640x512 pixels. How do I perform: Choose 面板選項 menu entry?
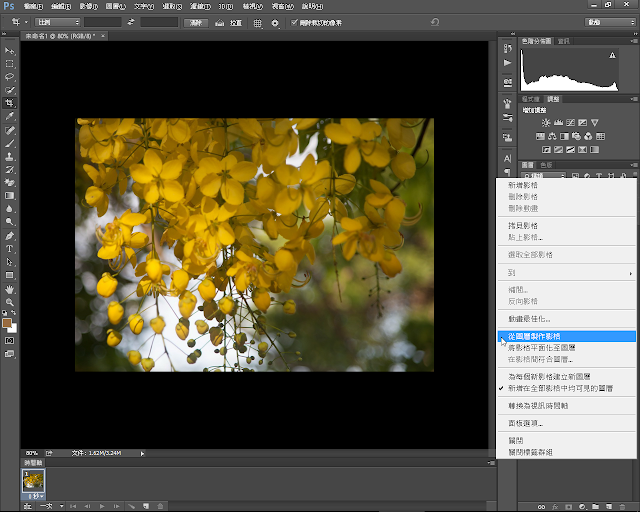point(567,423)
